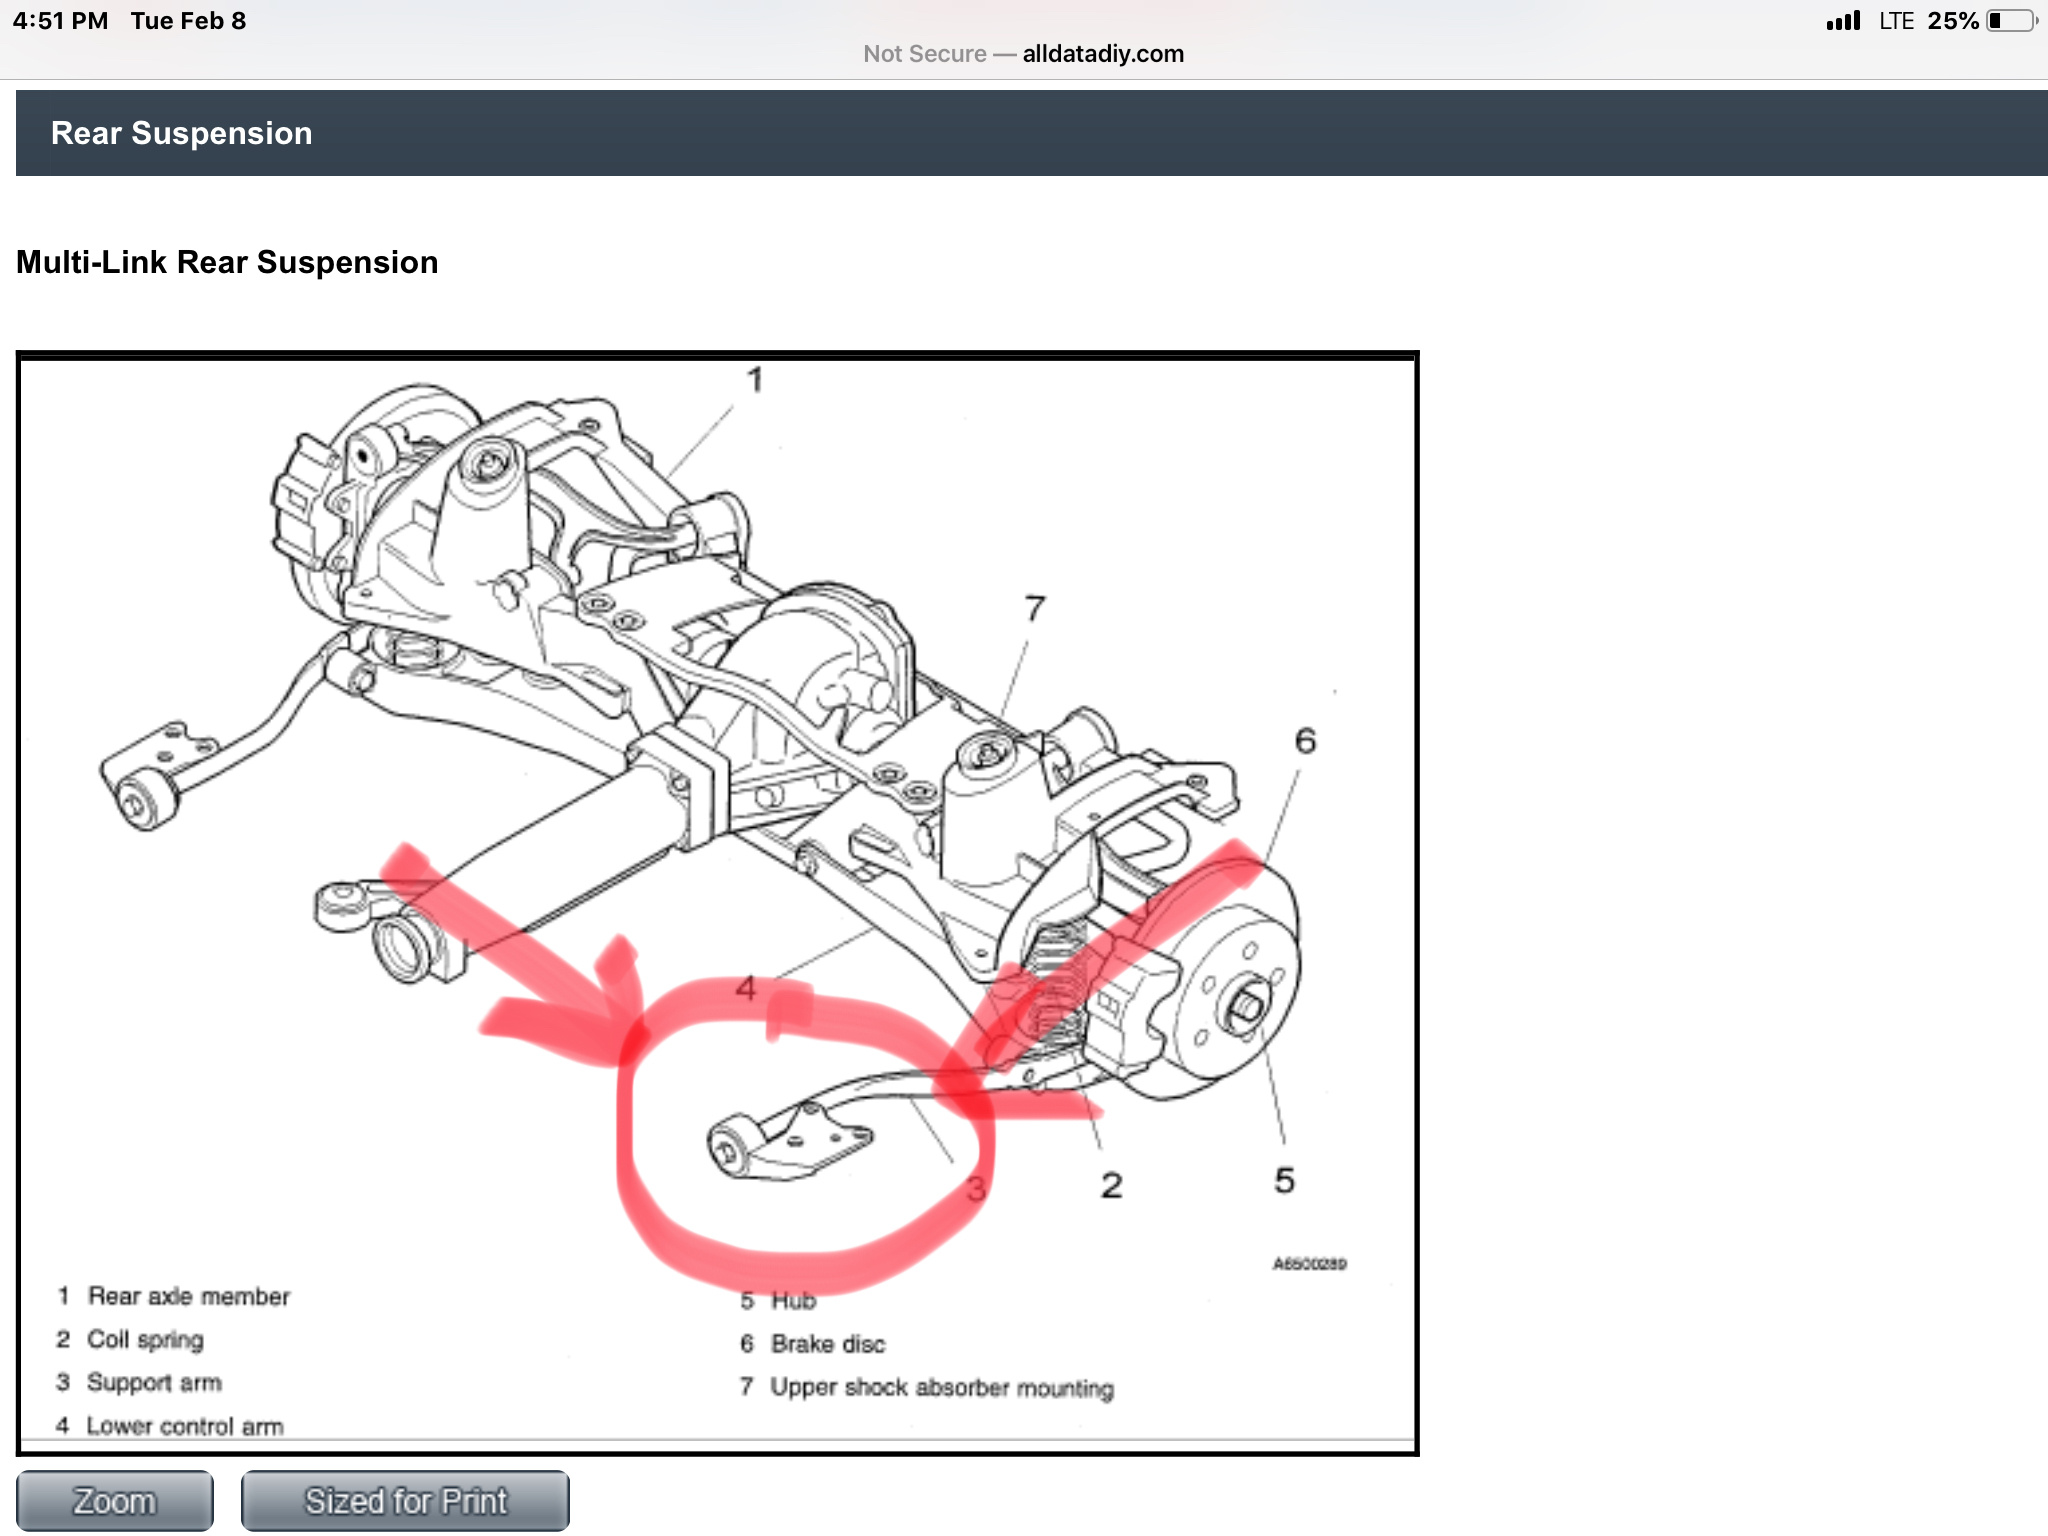Click the Sized for Print button
Image resolution: width=2048 pixels, height=1536 pixels.
(405, 1500)
